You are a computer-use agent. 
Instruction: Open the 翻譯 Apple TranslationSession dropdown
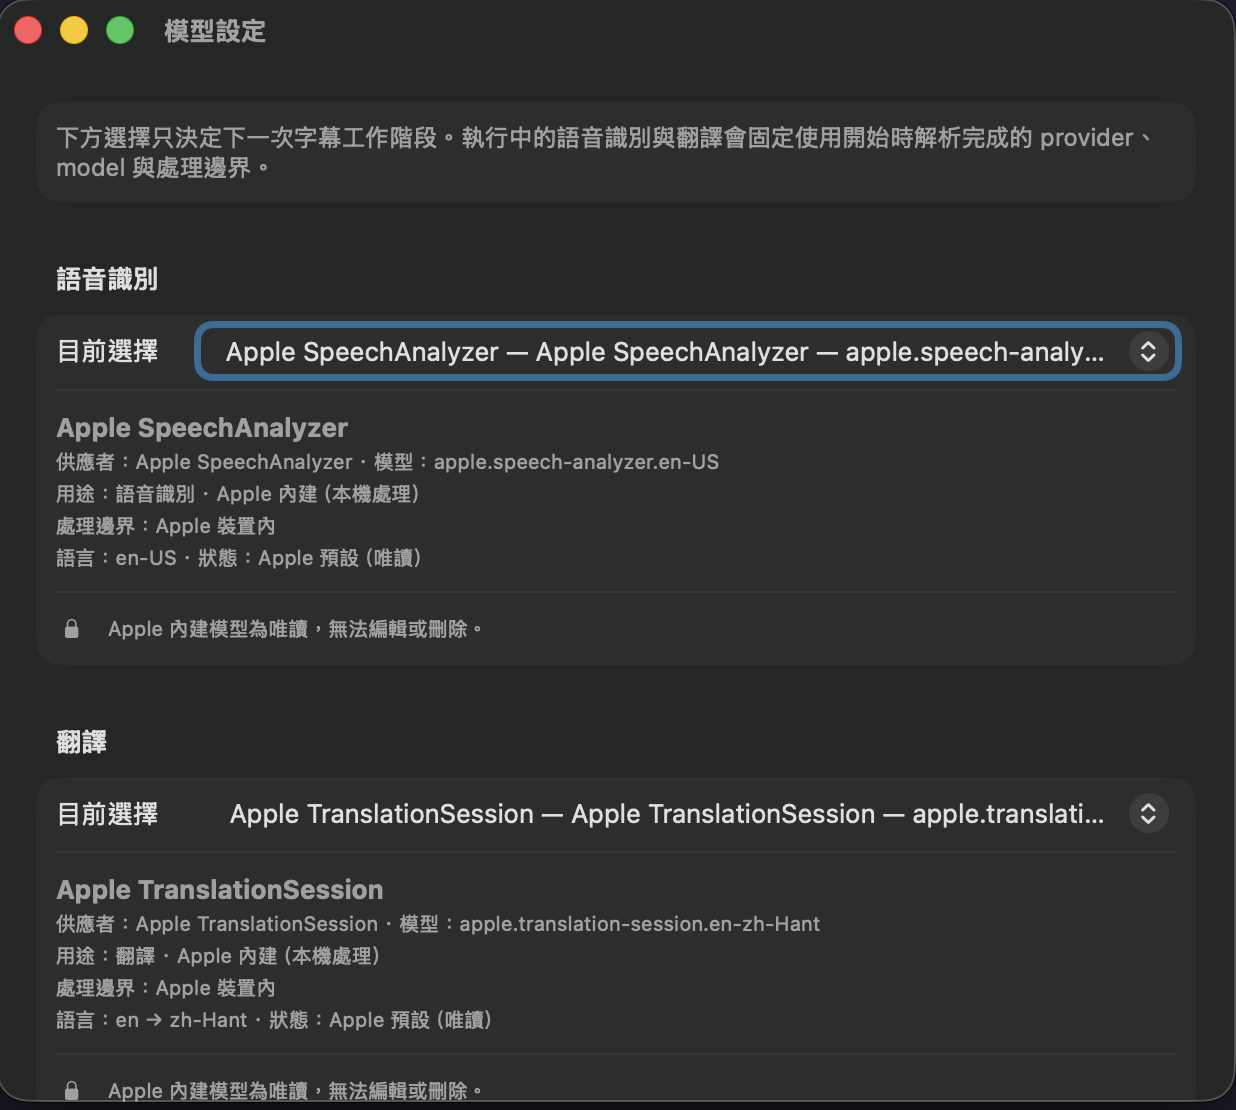687,813
